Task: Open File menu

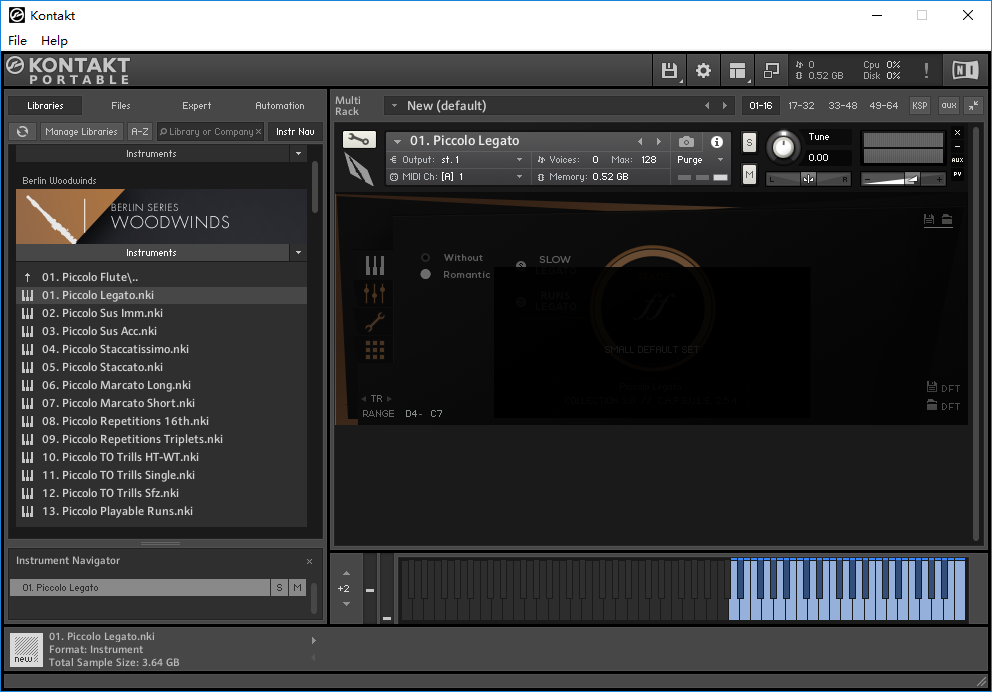Action: click(17, 40)
